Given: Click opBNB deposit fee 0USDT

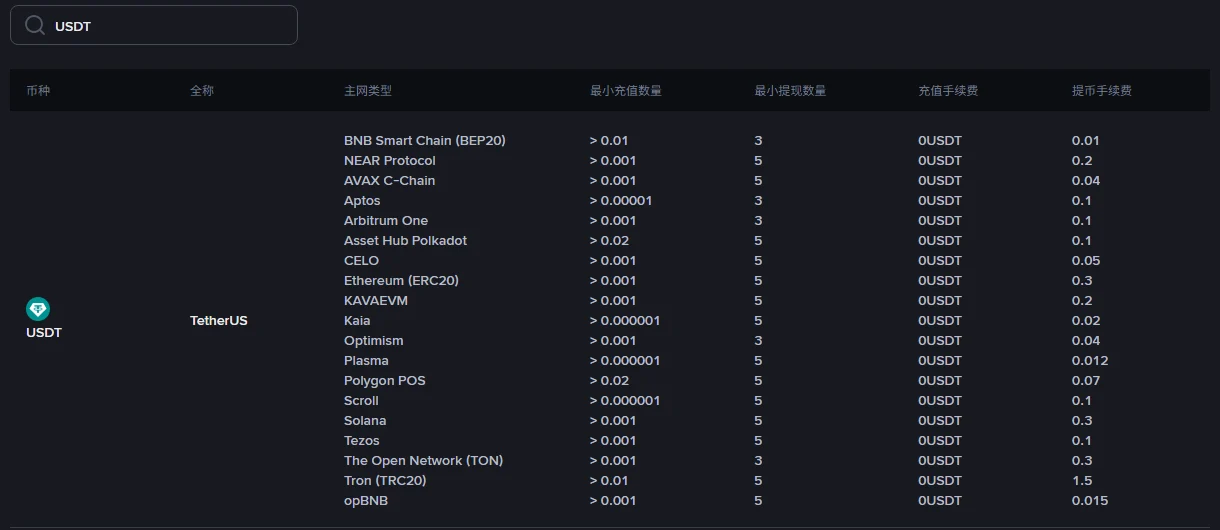Looking at the screenshot, I should [x=940, y=501].
